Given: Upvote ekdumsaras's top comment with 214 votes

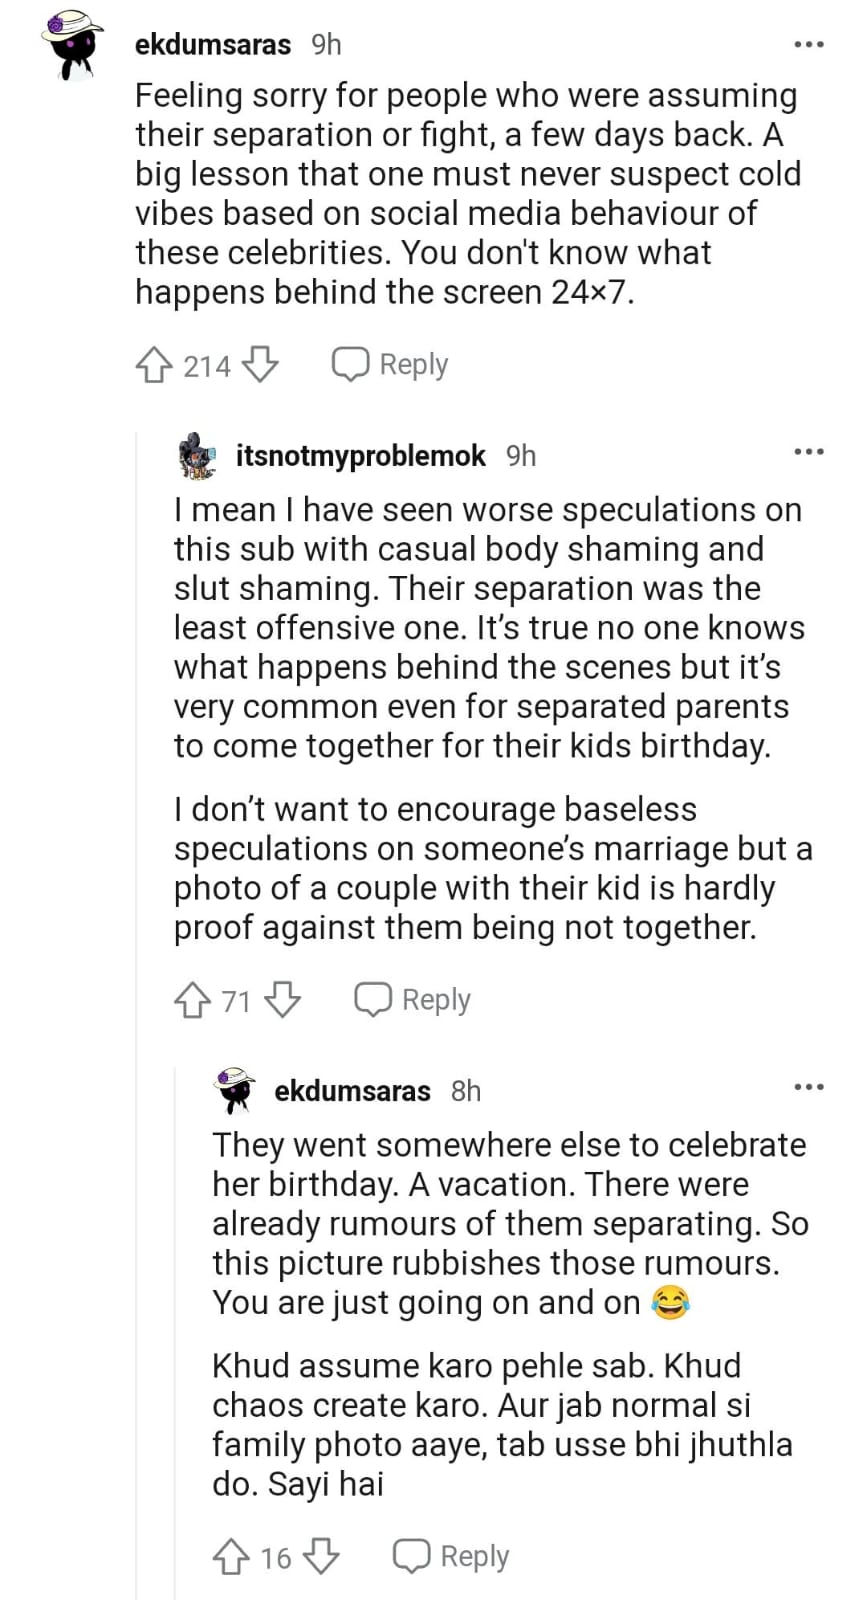Looking at the screenshot, I should click(x=153, y=365).
